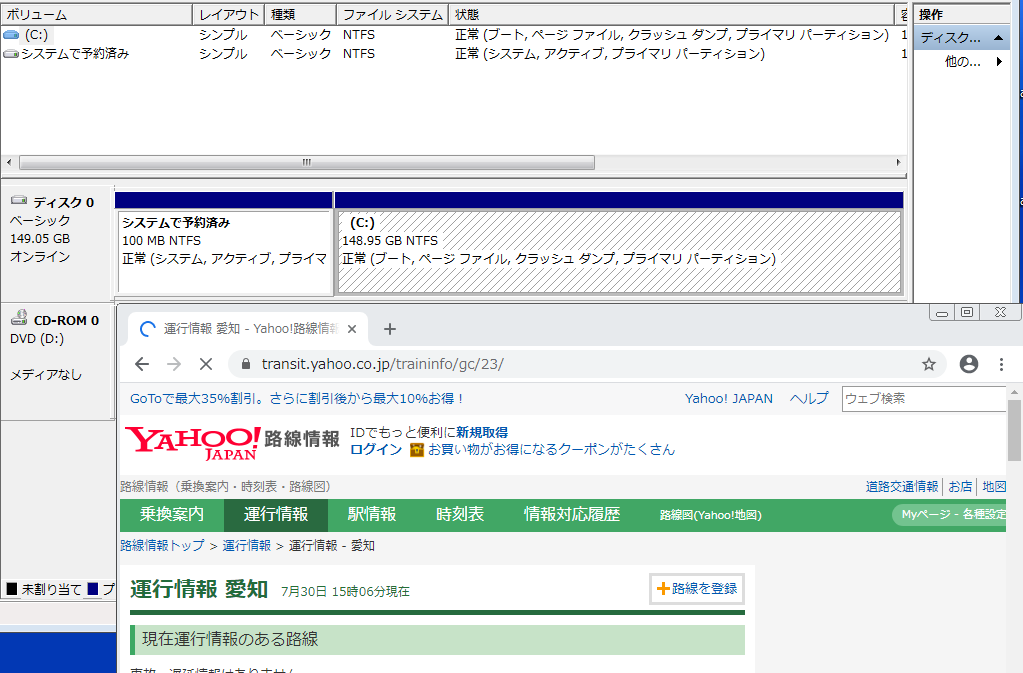Click the CD-ROM 0 drive icon
1023x673 pixels.
click(19, 318)
